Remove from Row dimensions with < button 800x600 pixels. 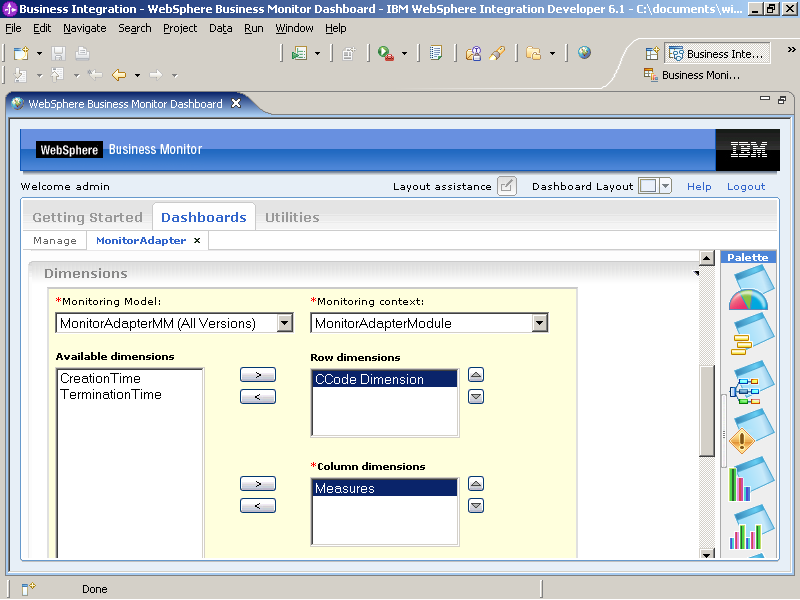pos(258,396)
